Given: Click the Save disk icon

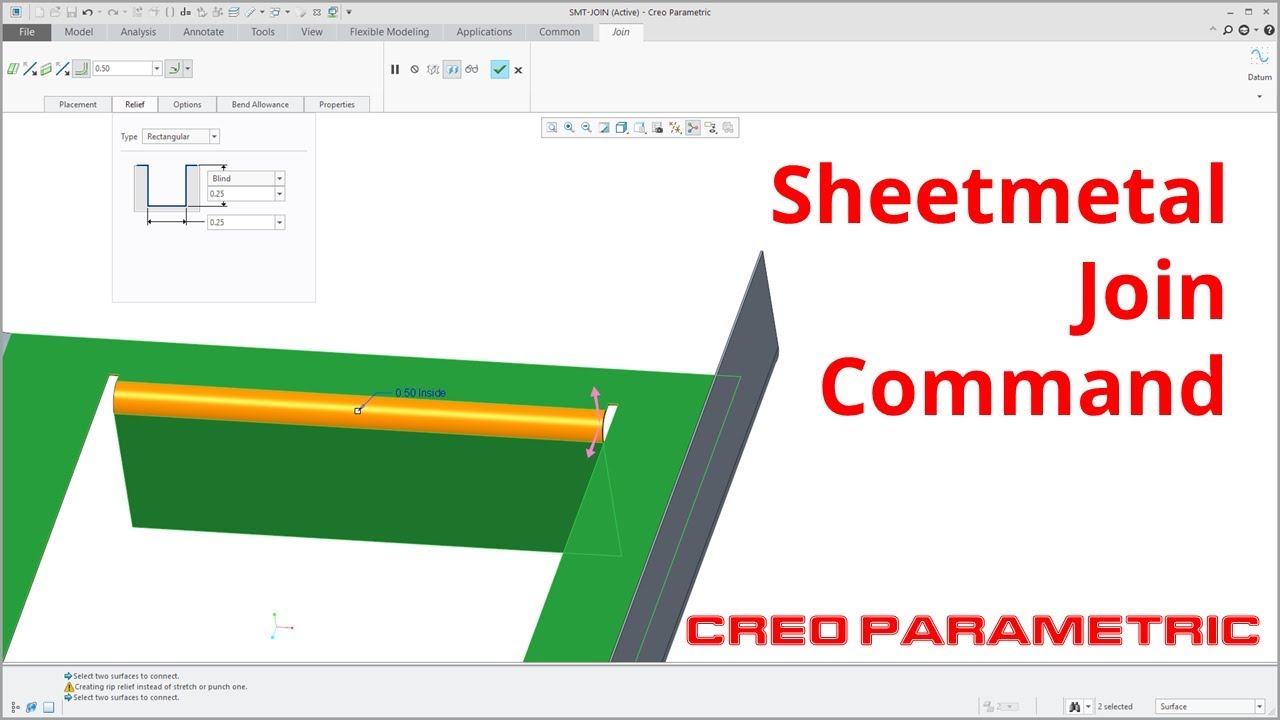Looking at the screenshot, I should 71,12.
